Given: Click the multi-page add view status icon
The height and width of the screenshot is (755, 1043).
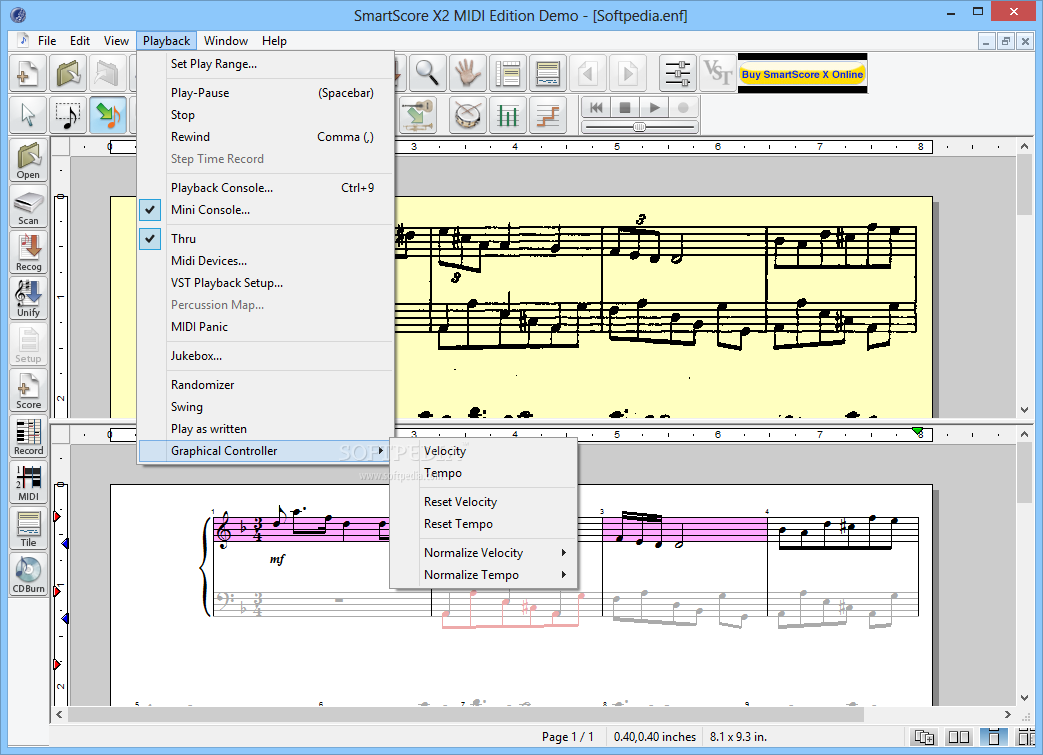Looking at the screenshot, I should 925,736.
